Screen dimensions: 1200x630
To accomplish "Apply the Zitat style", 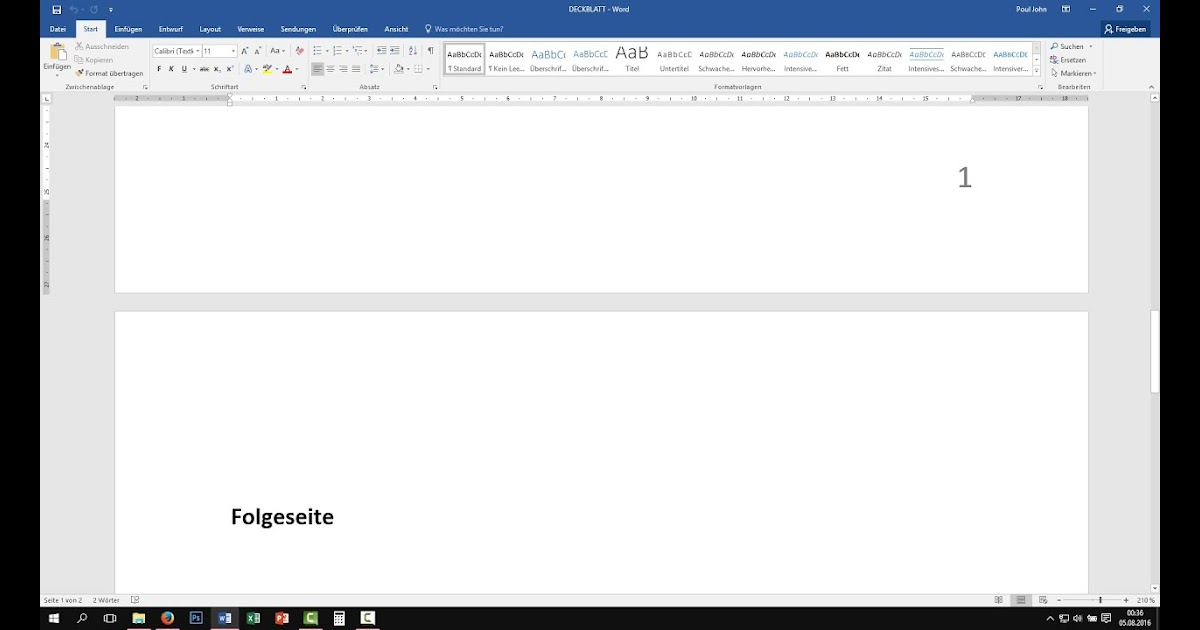I will pyautogui.click(x=884, y=59).
